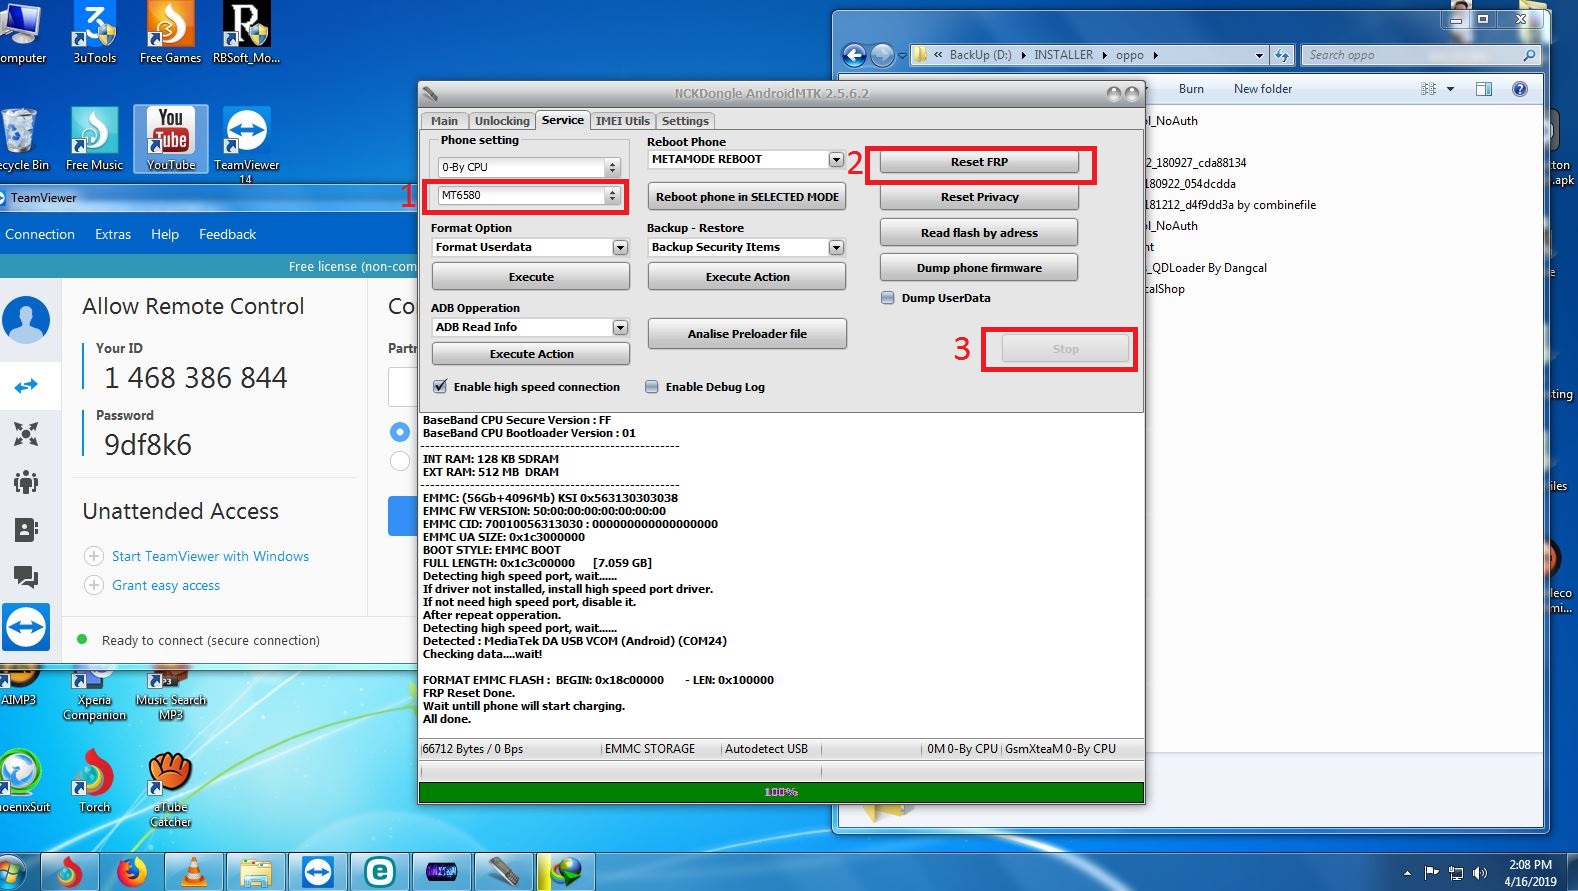1578x891 pixels.
Task: Click the Reset Privacy button
Action: [979, 197]
